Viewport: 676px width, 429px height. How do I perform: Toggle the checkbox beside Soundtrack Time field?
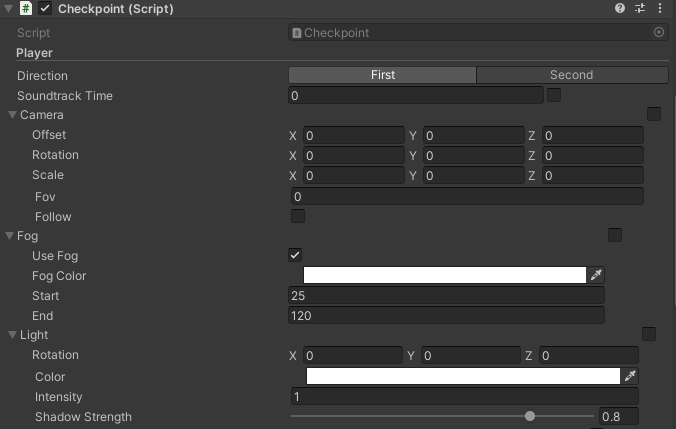(554, 95)
